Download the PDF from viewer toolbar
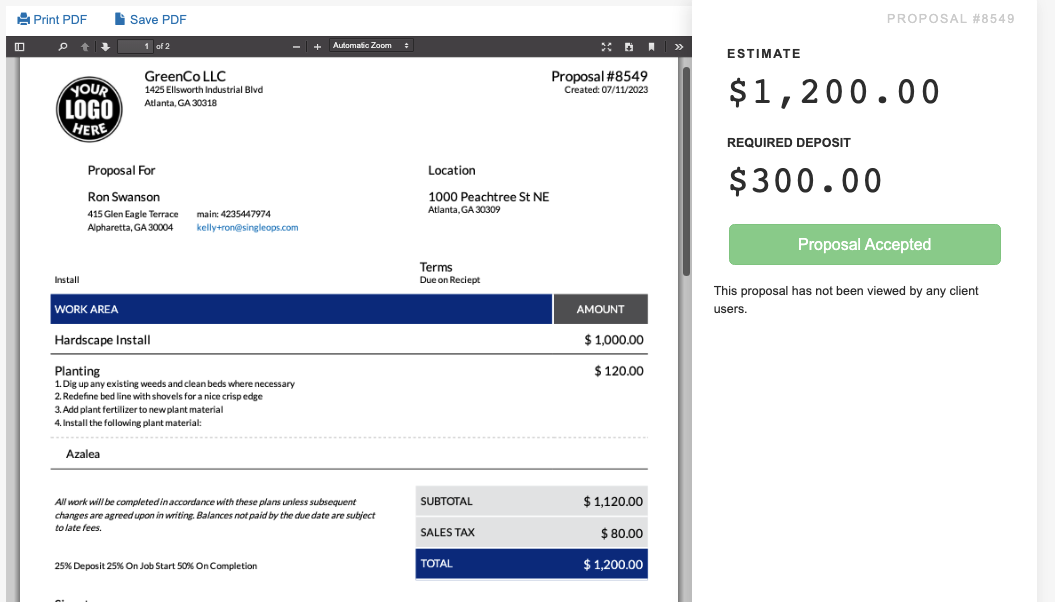 (629, 47)
